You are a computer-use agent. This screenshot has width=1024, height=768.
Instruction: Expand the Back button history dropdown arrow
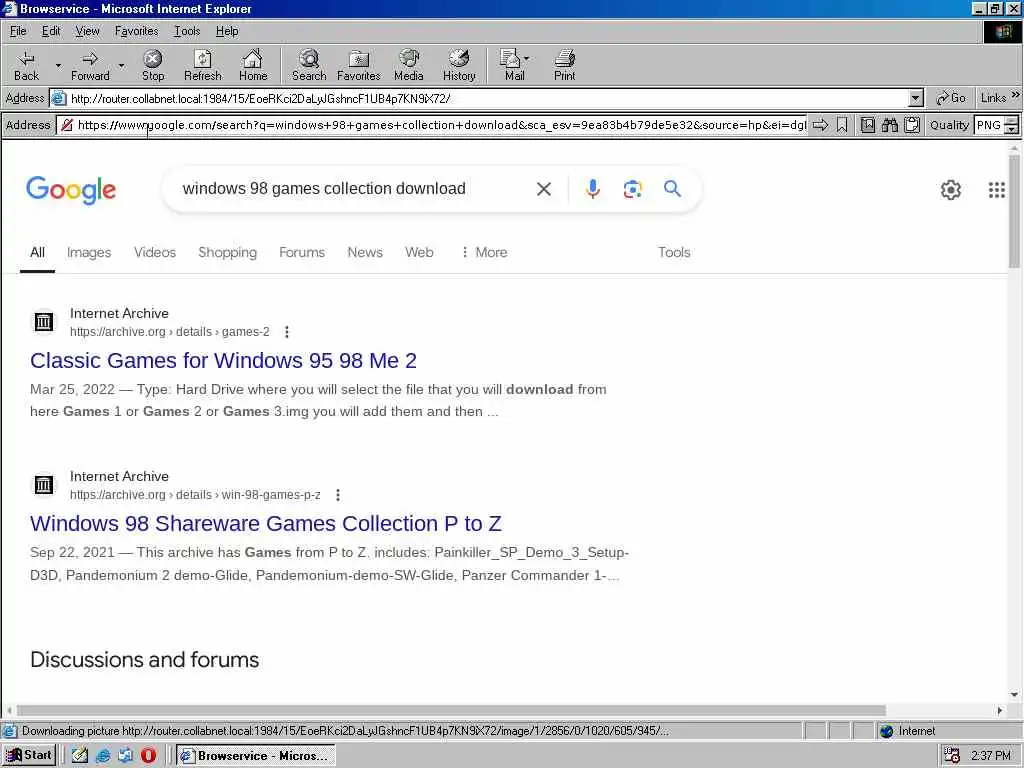pyautogui.click(x=57, y=66)
